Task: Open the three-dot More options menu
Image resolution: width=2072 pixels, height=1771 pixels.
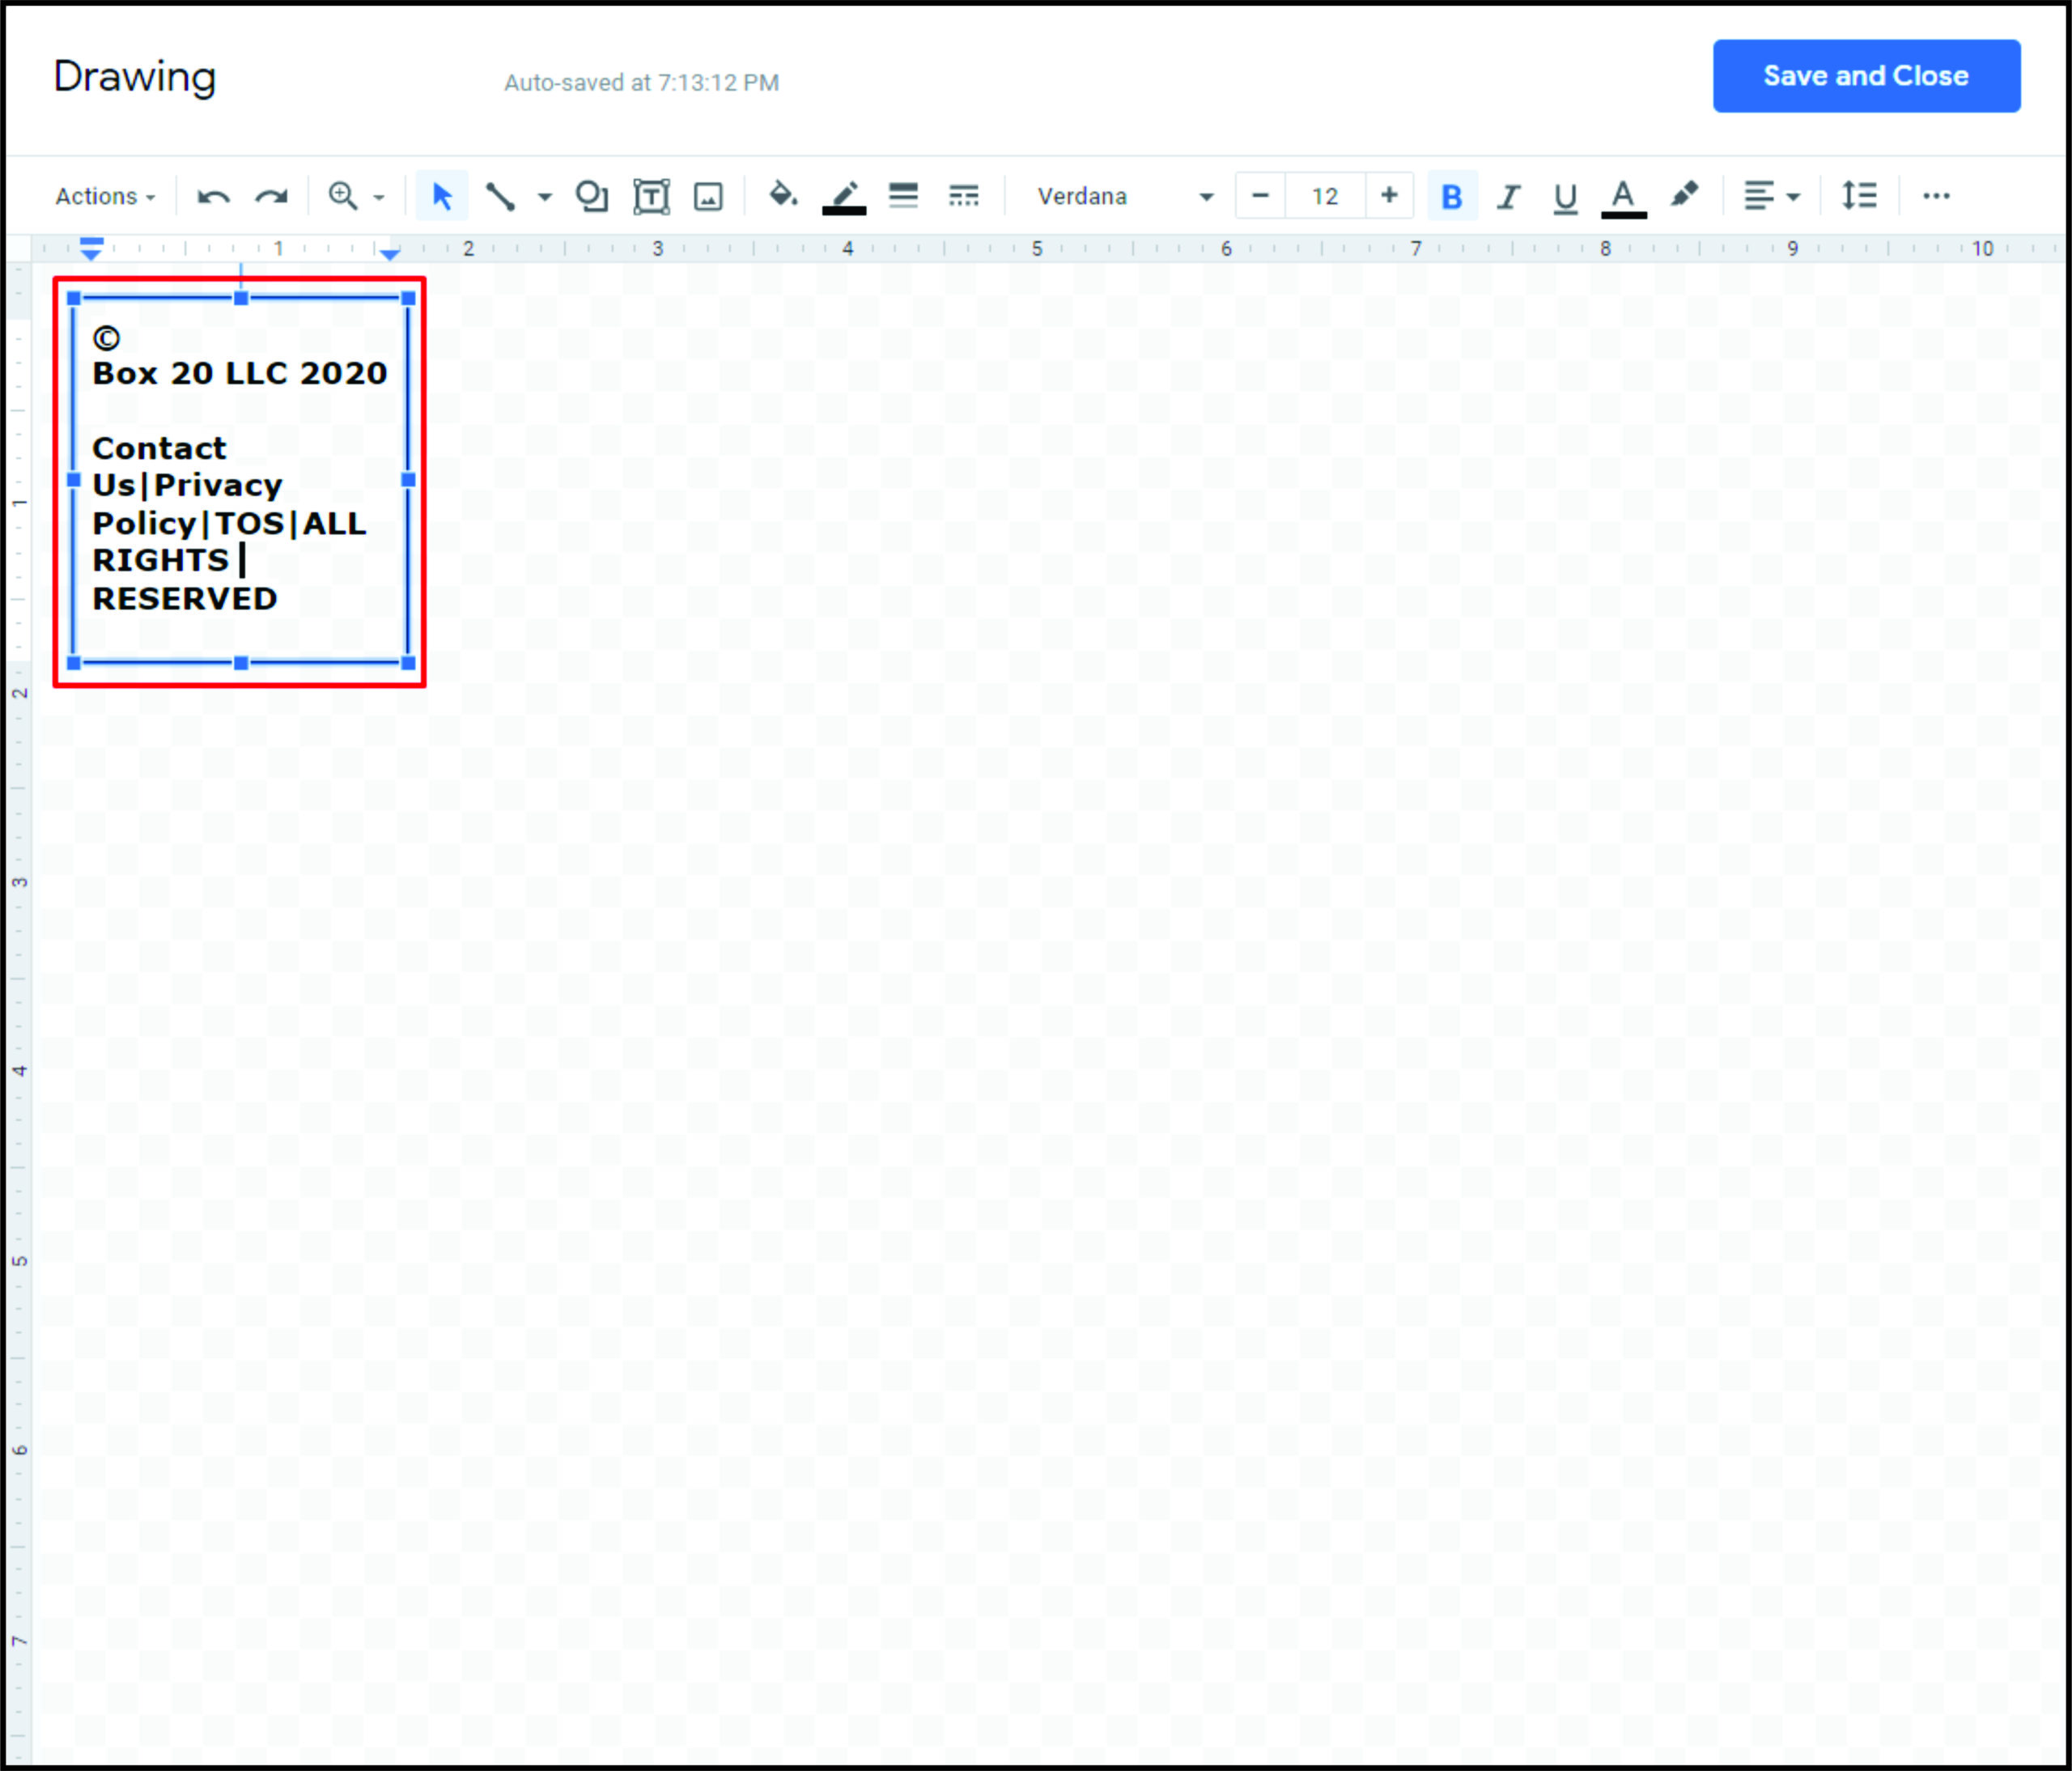Action: click(x=1936, y=196)
